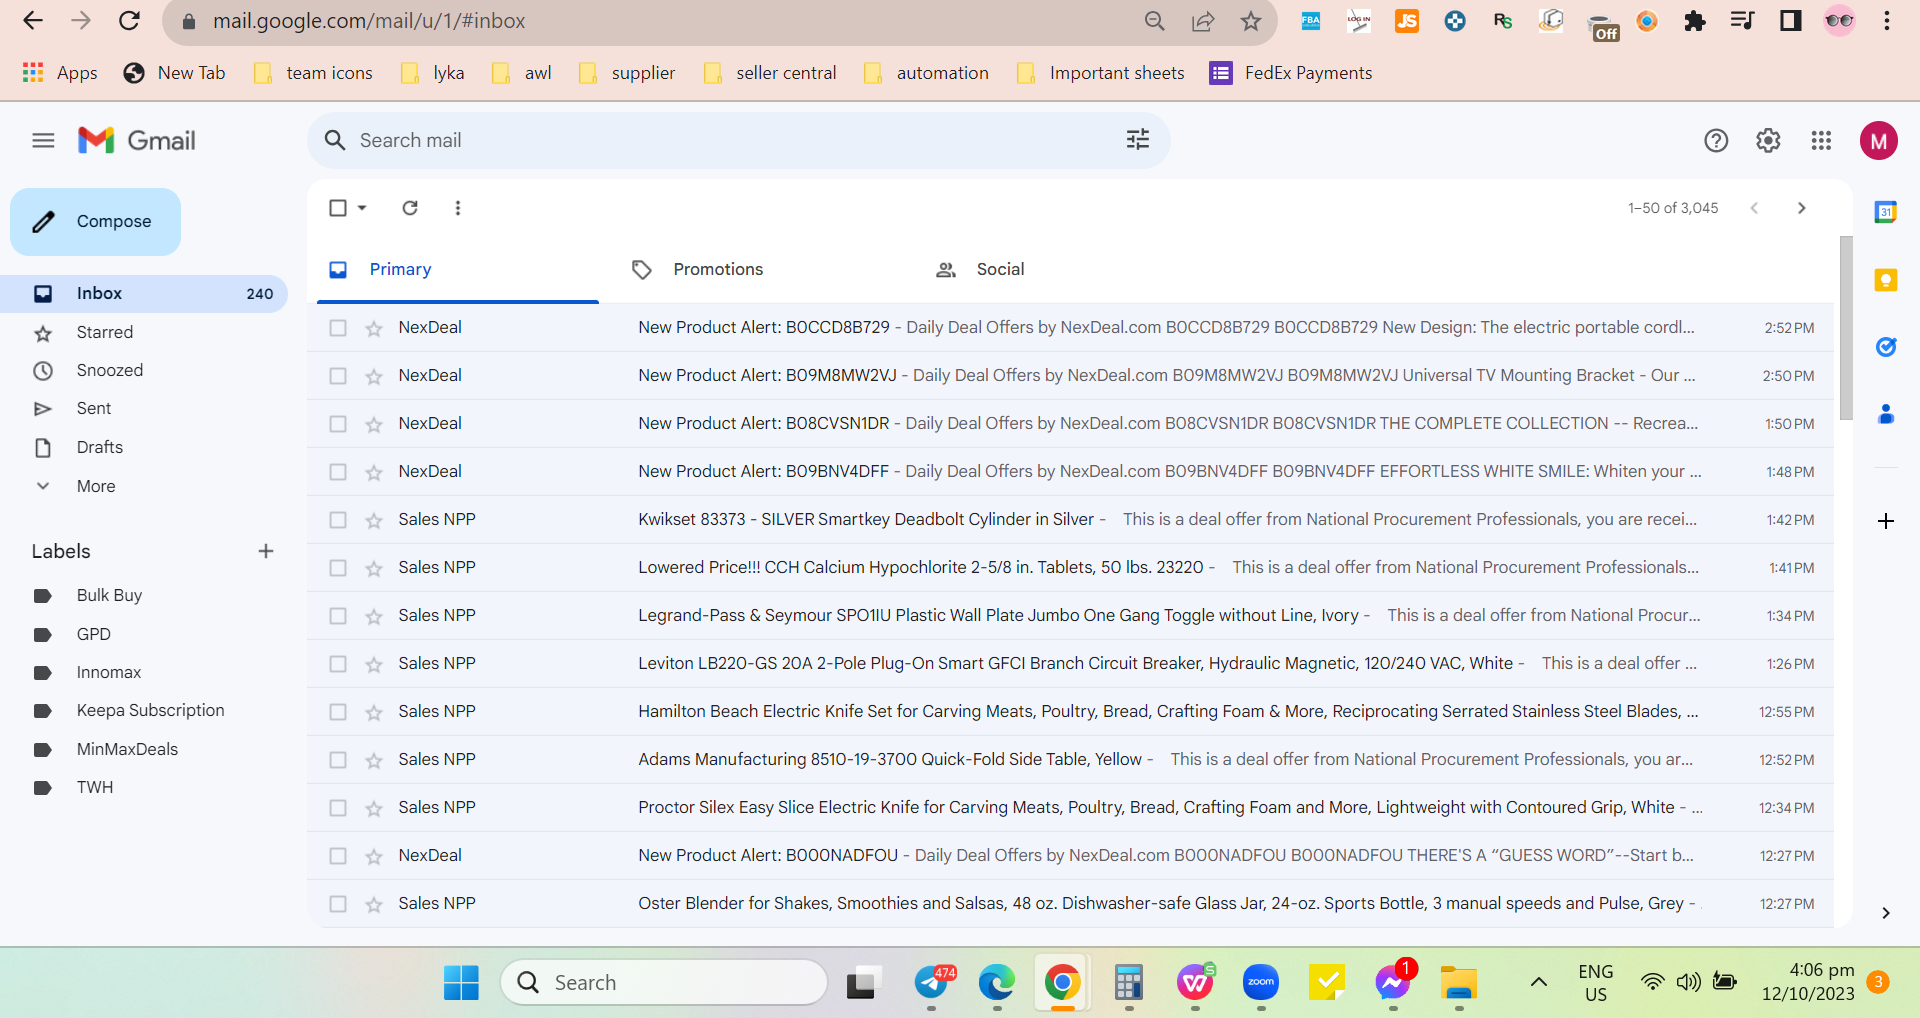Open the Snoozed folder
Image resolution: width=1920 pixels, height=1018 pixels.
pos(144,370)
